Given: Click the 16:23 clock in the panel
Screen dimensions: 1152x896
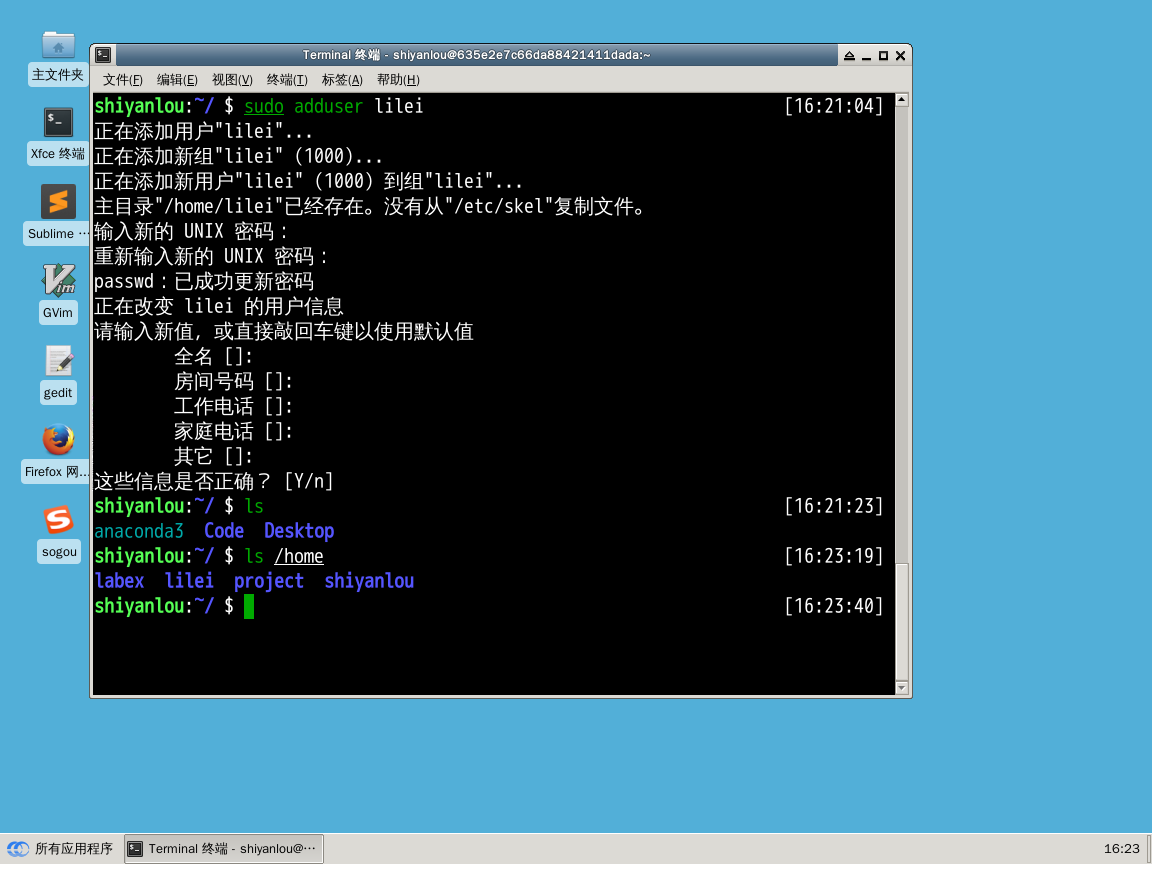Looking at the screenshot, I should point(1121,849).
